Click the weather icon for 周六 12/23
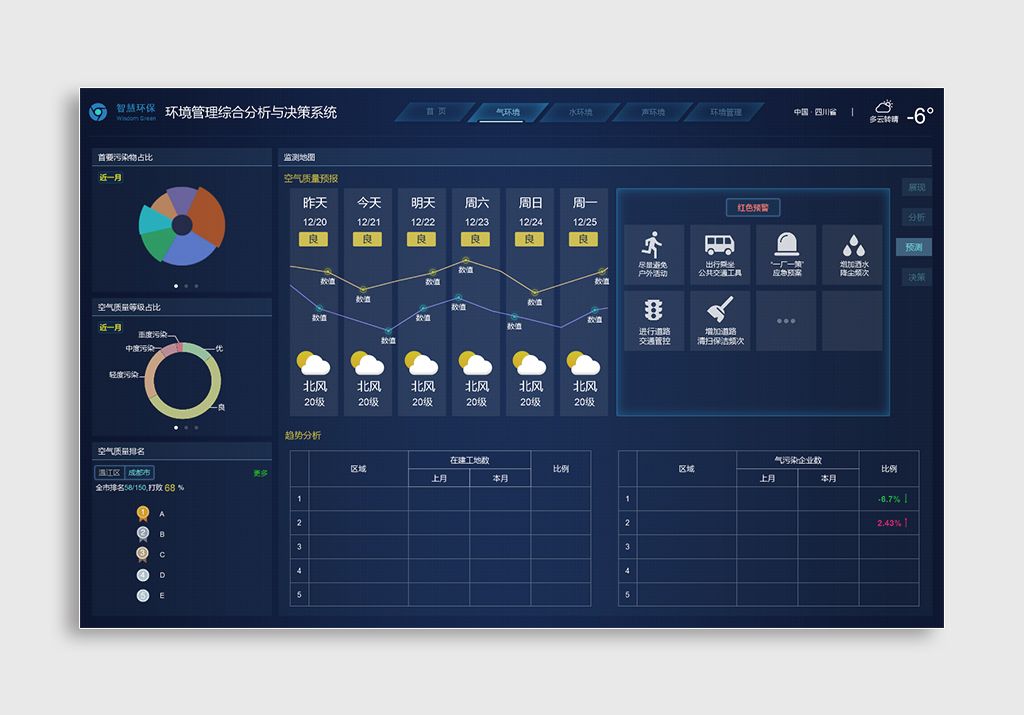1024x715 pixels. coord(476,363)
